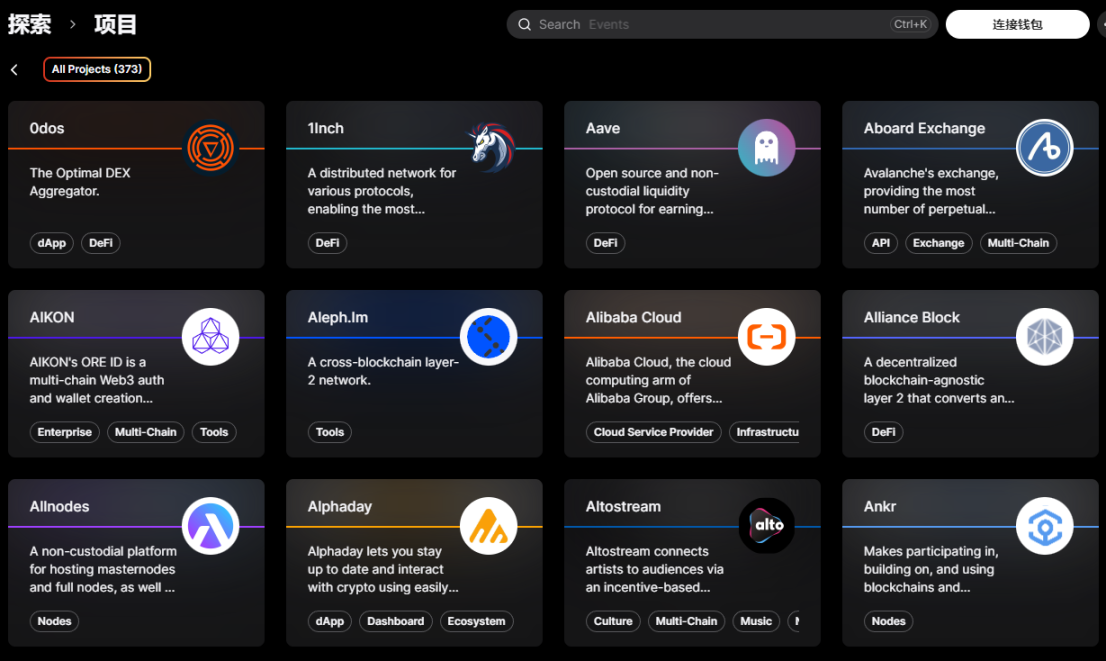
Task: Click the Multi-Chain tag on AIKON card
Action: [146, 432]
